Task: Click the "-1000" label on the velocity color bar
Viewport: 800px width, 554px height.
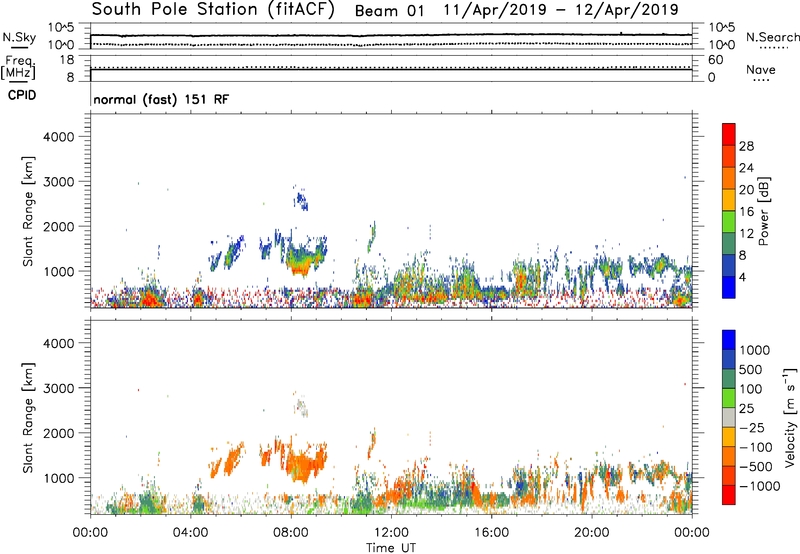Action: pyautogui.click(x=760, y=486)
